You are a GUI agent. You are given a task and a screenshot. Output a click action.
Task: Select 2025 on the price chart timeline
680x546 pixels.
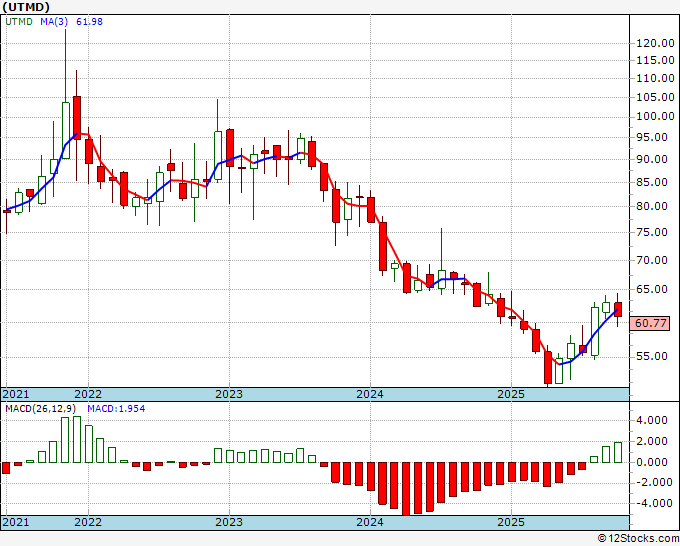(511, 394)
